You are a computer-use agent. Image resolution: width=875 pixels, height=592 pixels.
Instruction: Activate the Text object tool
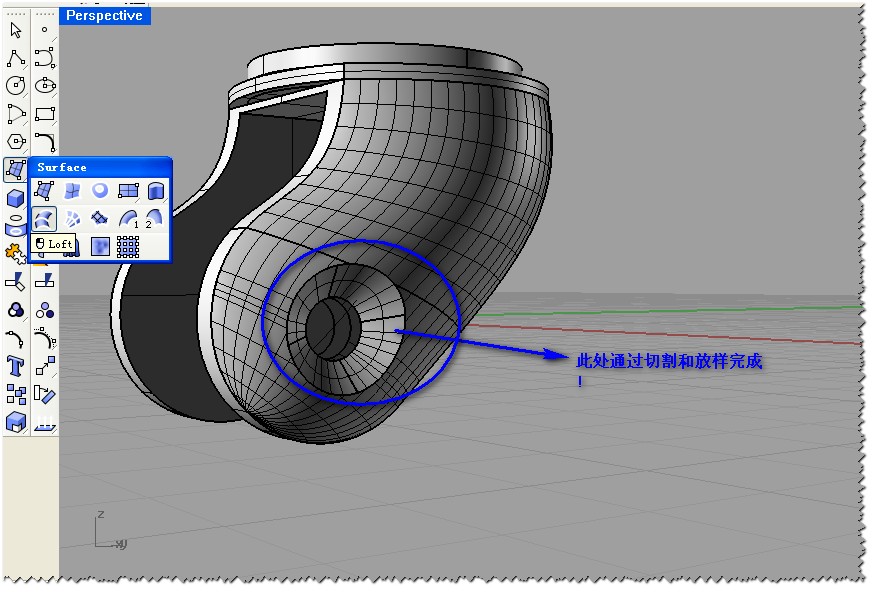pyautogui.click(x=16, y=367)
